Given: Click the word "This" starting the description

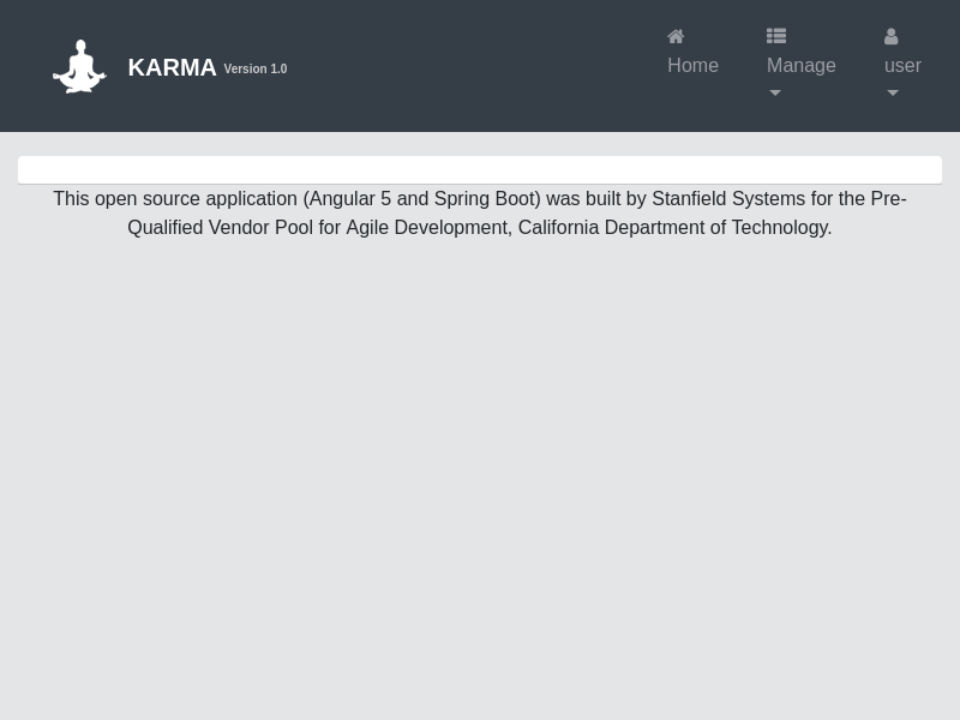Looking at the screenshot, I should pos(71,199).
